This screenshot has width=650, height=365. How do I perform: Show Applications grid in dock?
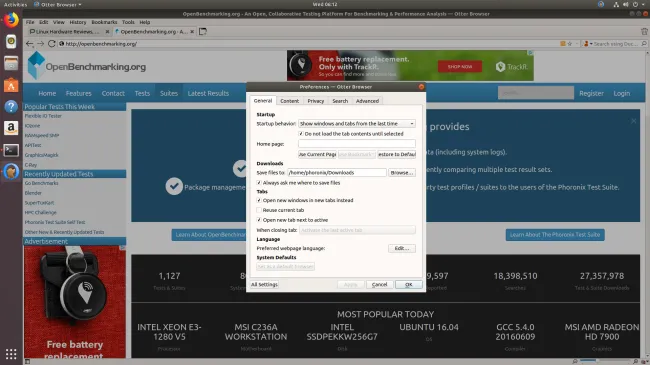[11, 354]
